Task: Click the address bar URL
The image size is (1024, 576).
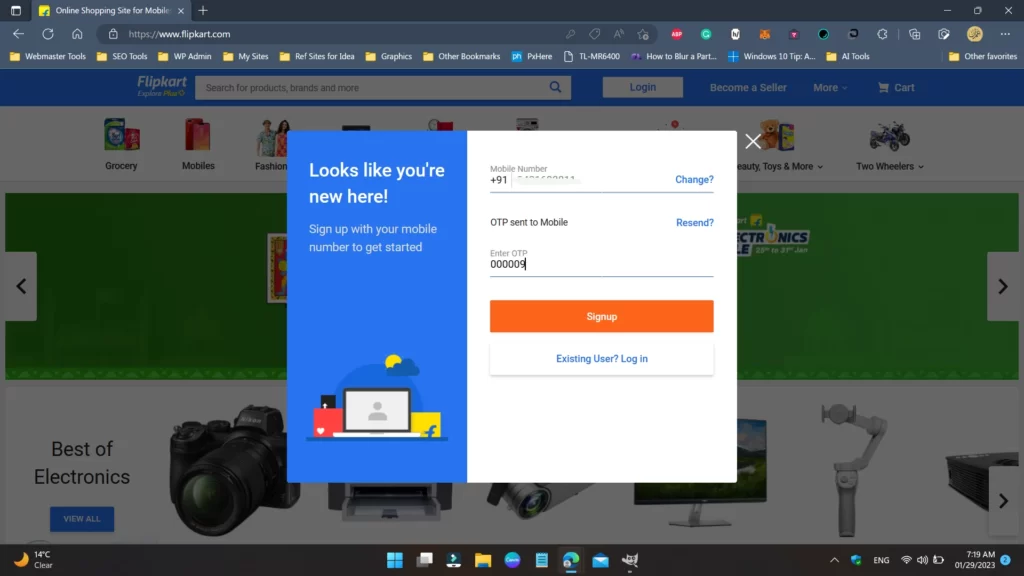Action: coord(180,34)
